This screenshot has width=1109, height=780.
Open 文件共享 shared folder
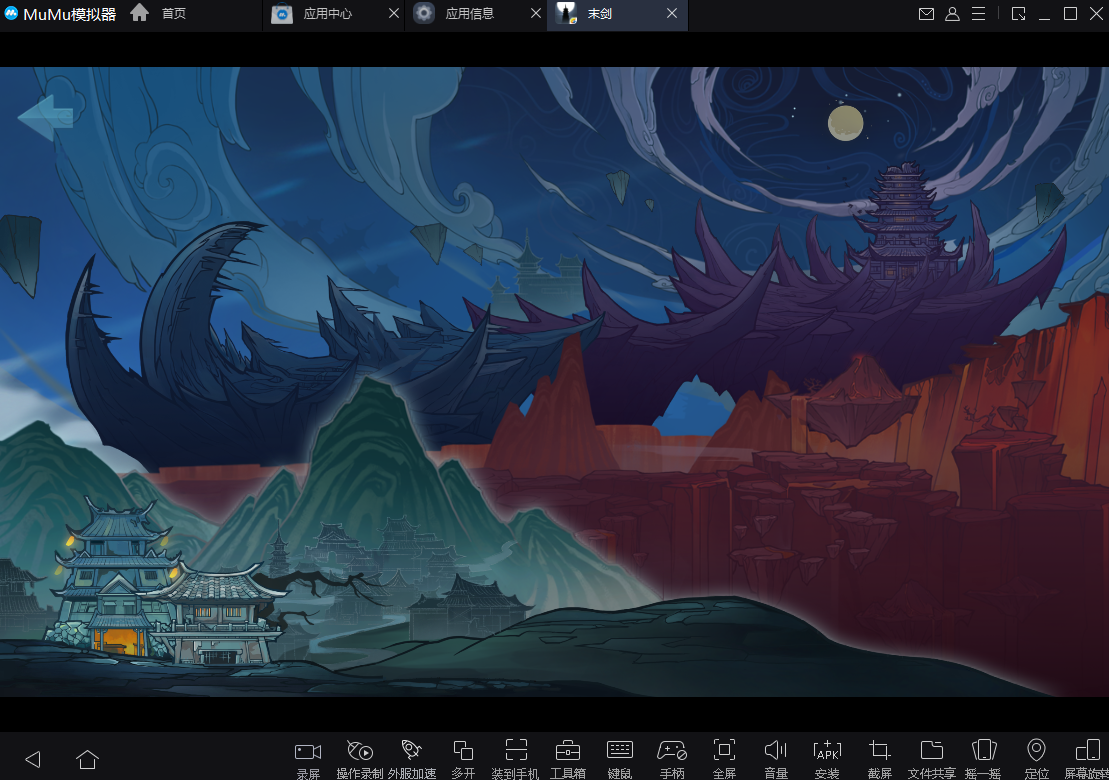(x=931, y=759)
